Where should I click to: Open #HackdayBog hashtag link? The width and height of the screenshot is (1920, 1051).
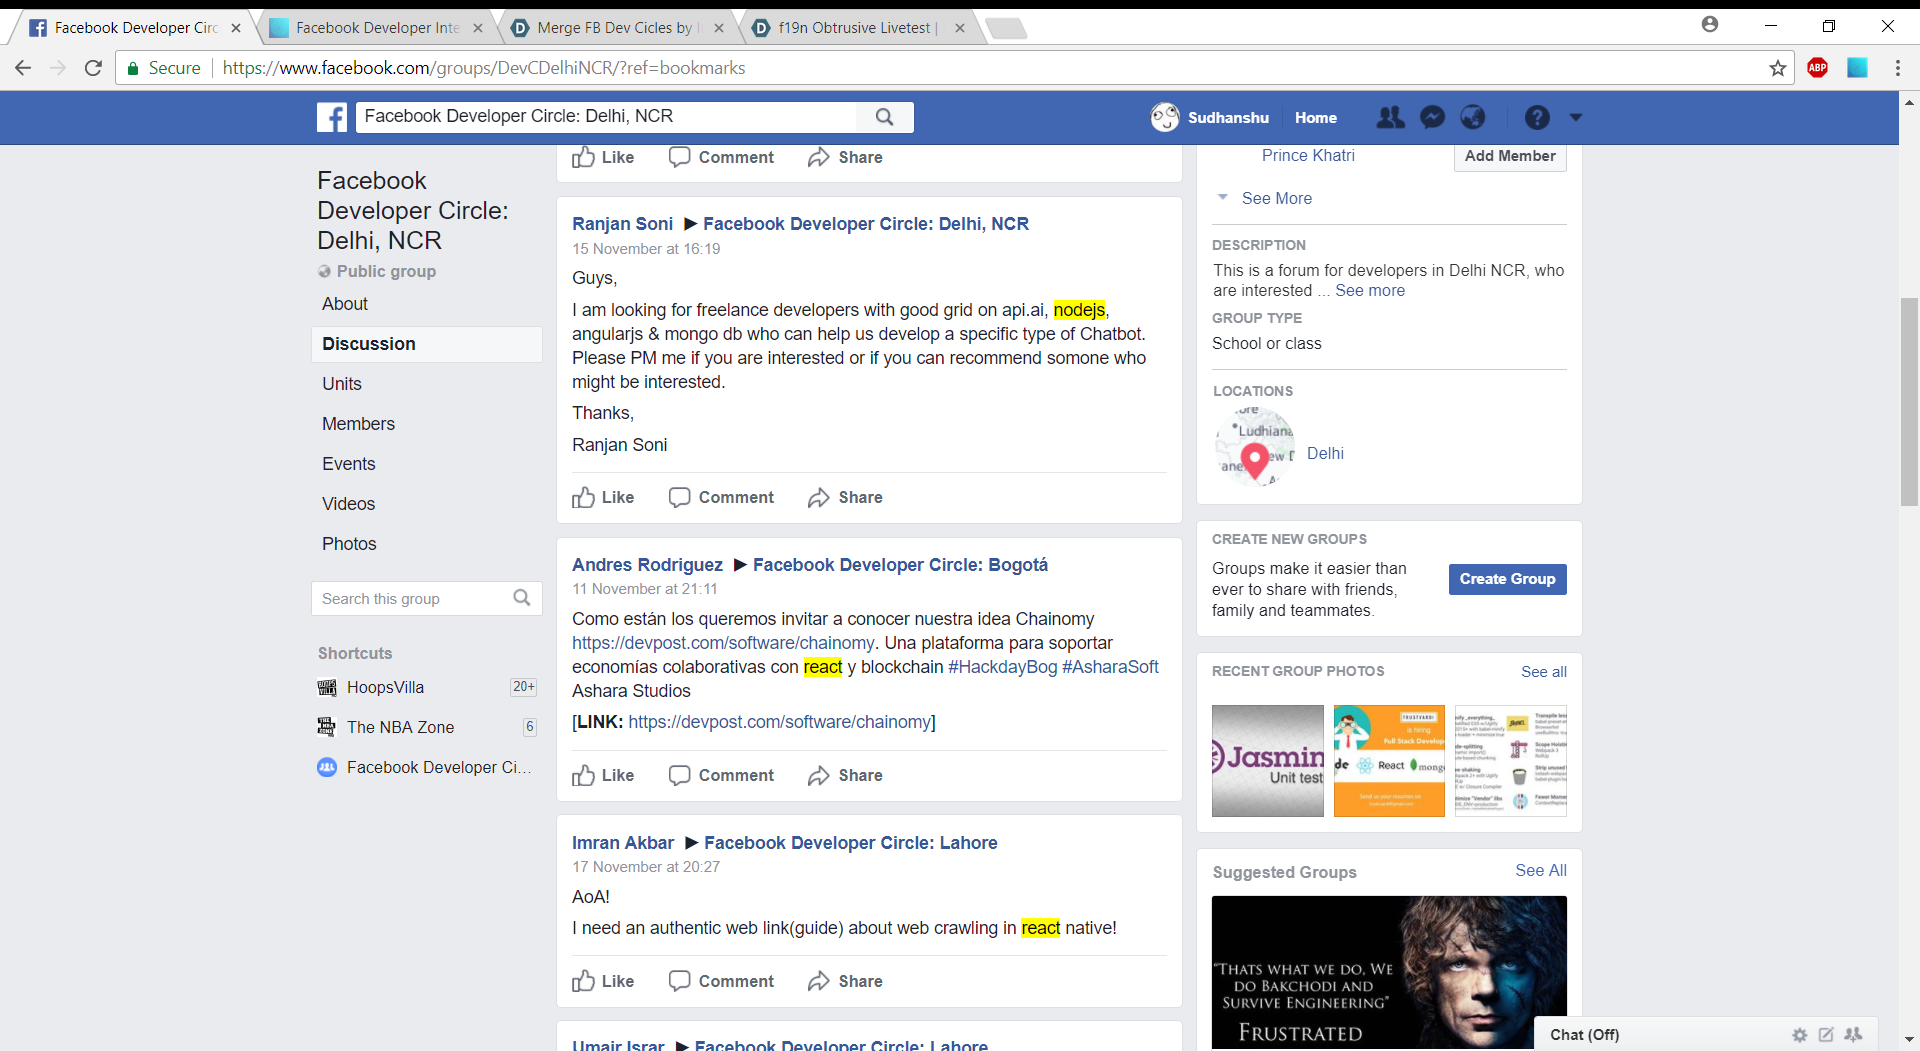[1002, 667]
